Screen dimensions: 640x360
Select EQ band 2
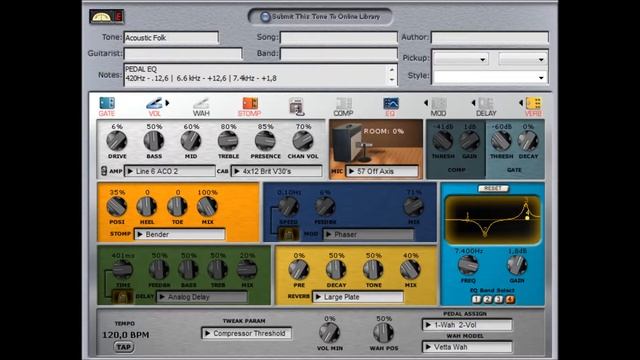(x=487, y=299)
